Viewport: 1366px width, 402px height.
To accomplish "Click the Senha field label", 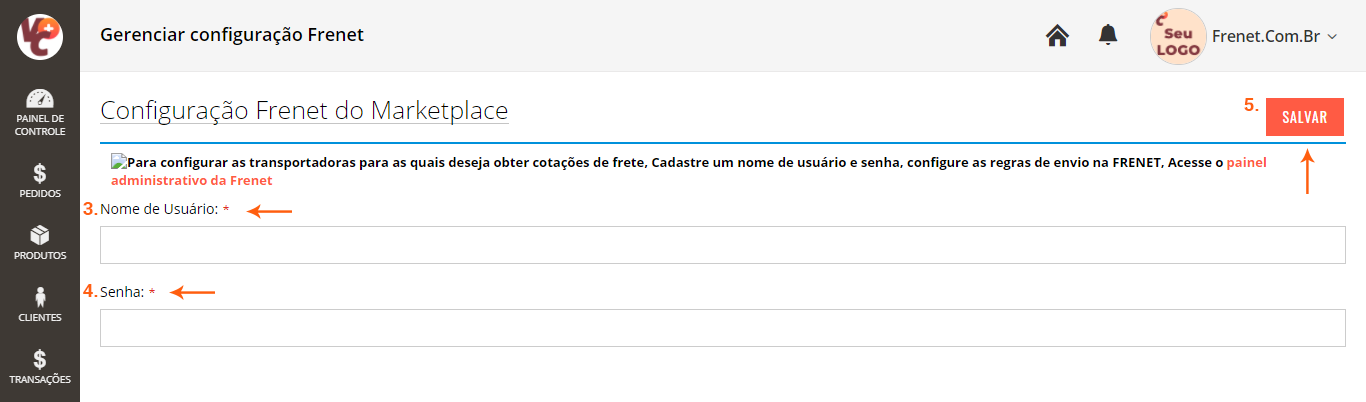I will [x=122, y=292].
